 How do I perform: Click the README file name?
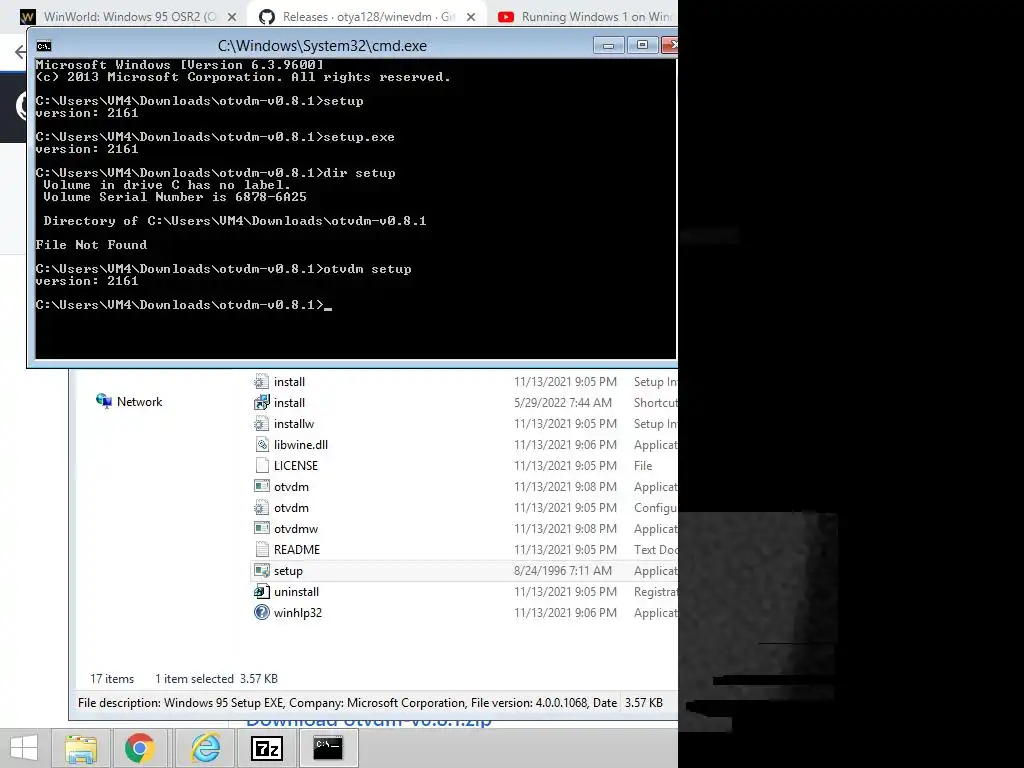[296, 550]
